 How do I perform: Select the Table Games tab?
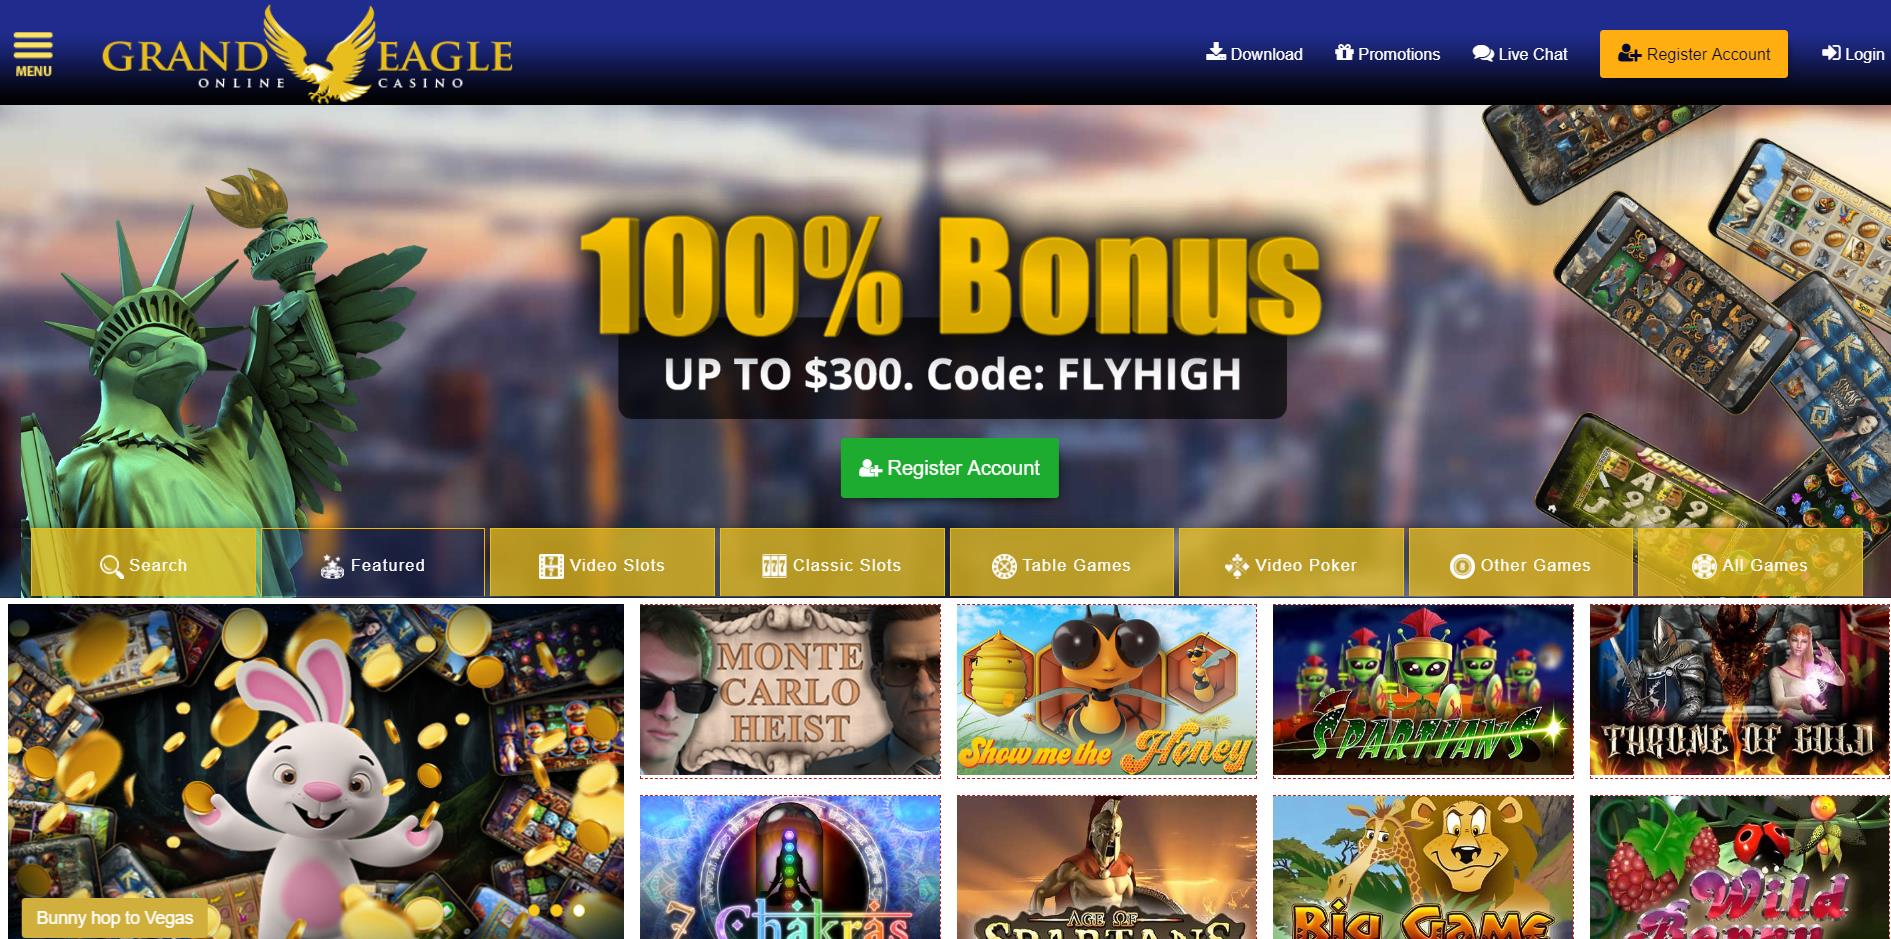(x=1062, y=565)
